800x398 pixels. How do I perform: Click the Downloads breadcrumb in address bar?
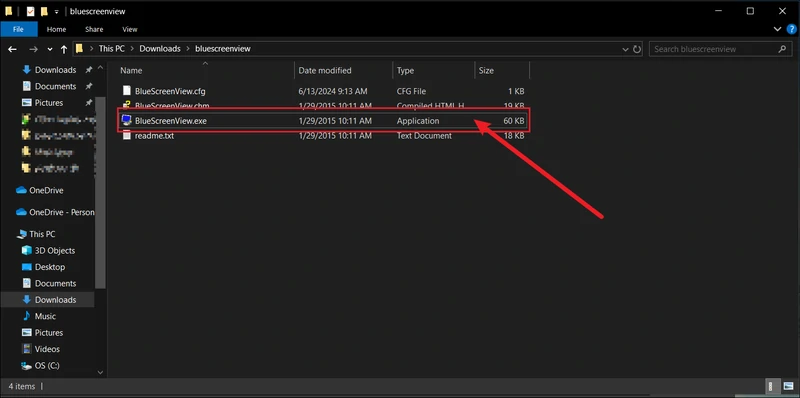pos(160,49)
